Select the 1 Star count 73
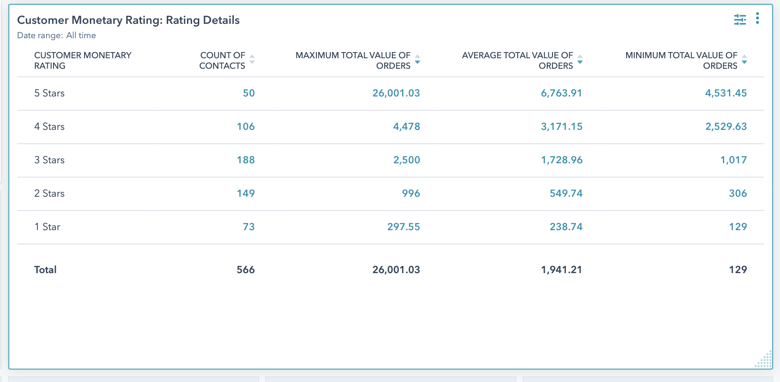 pyautogui.click(x=249, y=227)
